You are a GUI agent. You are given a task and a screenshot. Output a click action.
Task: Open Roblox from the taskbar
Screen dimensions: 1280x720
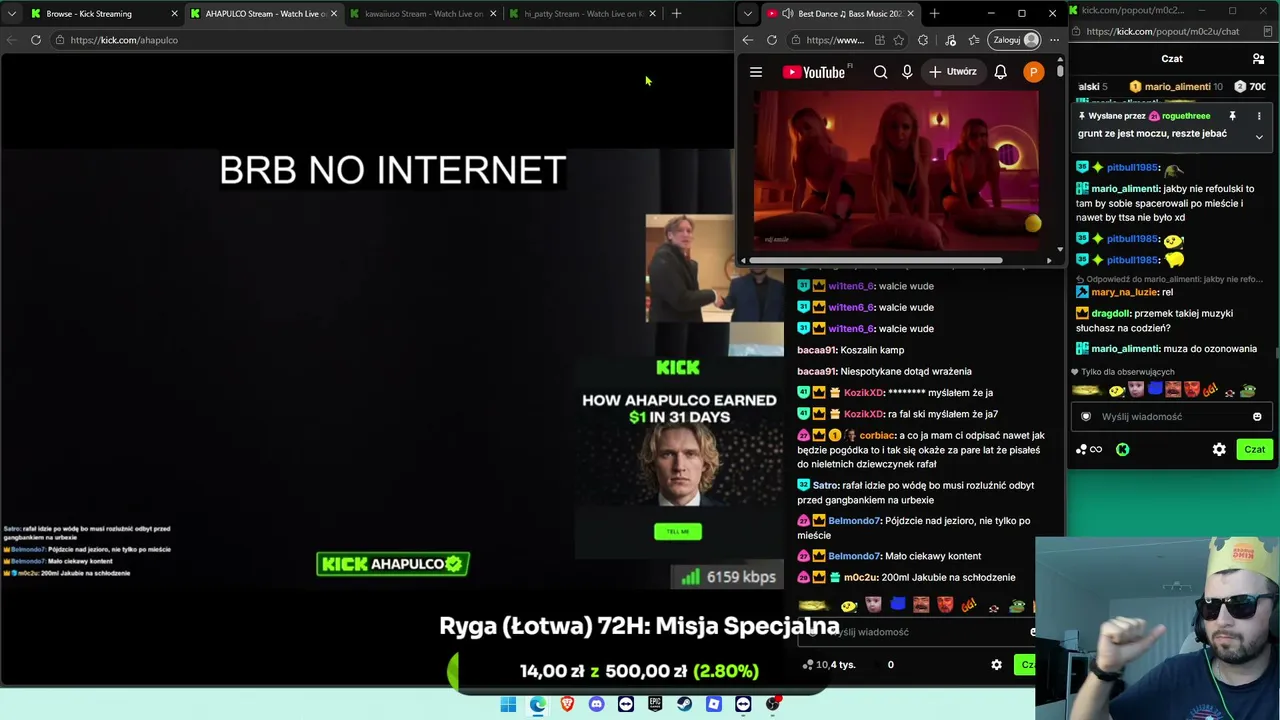click(714, 704)
